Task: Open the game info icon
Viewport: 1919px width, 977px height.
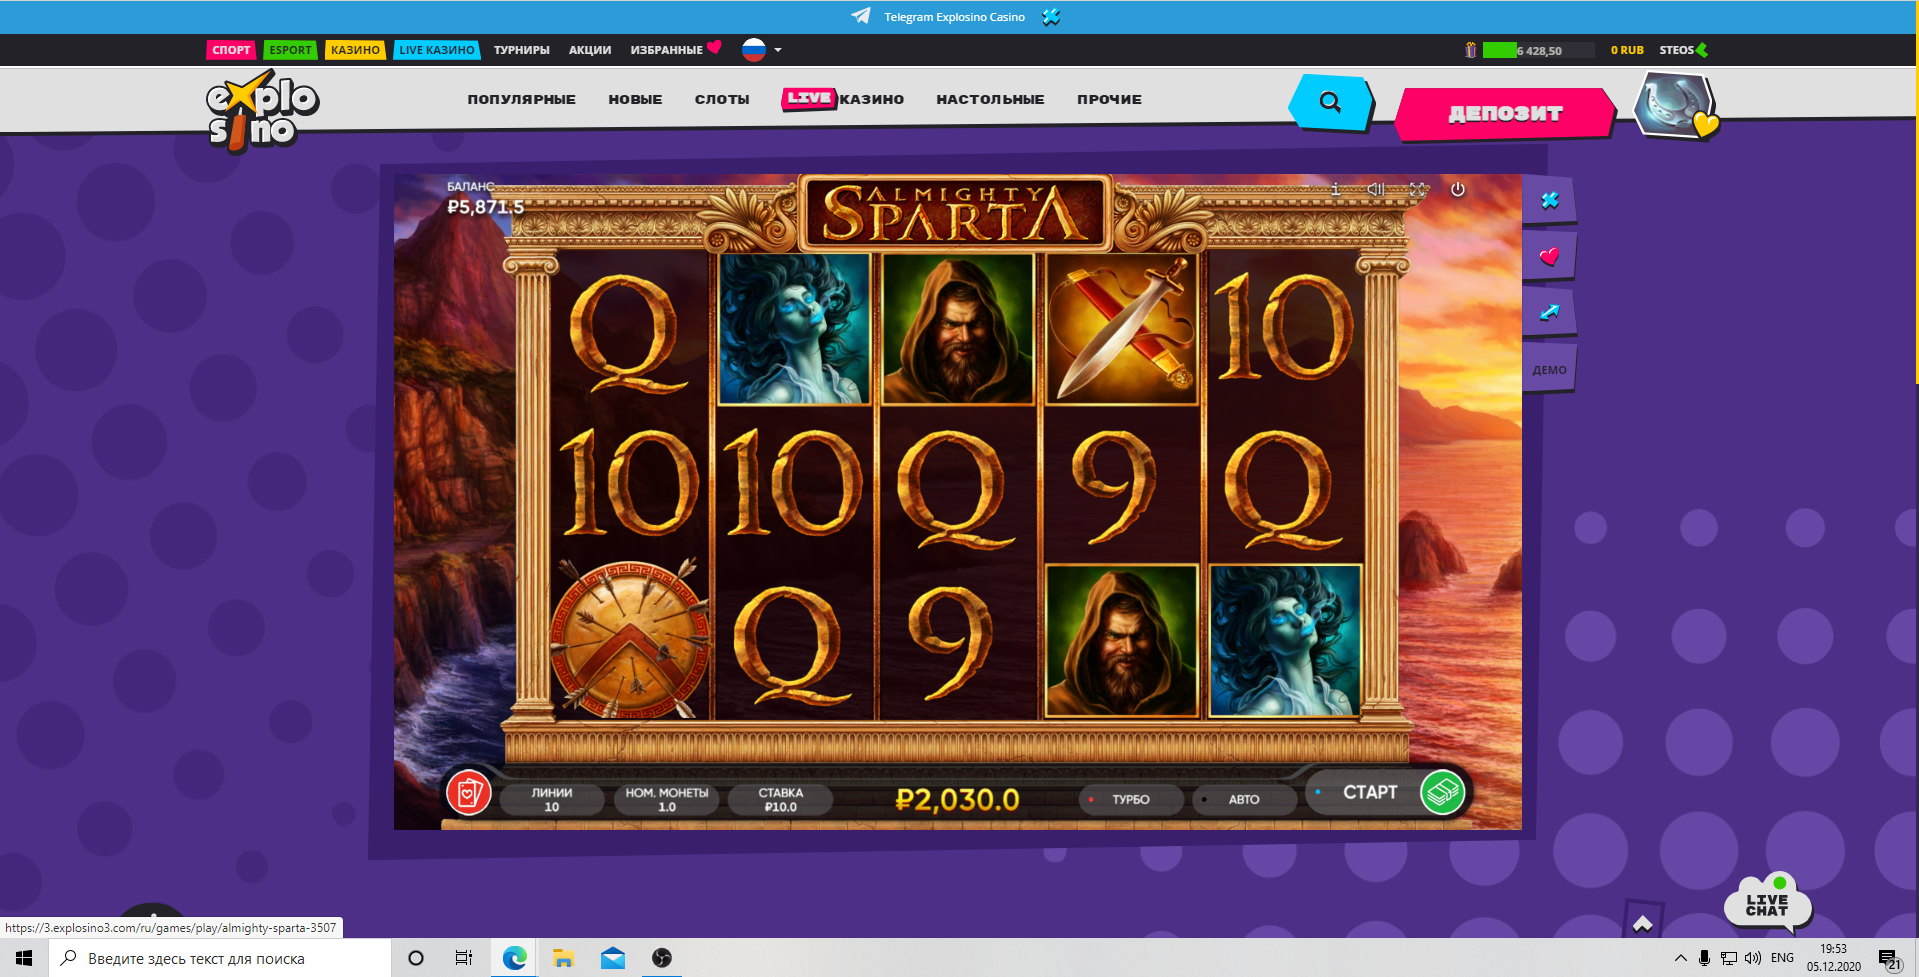Action: (x=1335, y=189)
